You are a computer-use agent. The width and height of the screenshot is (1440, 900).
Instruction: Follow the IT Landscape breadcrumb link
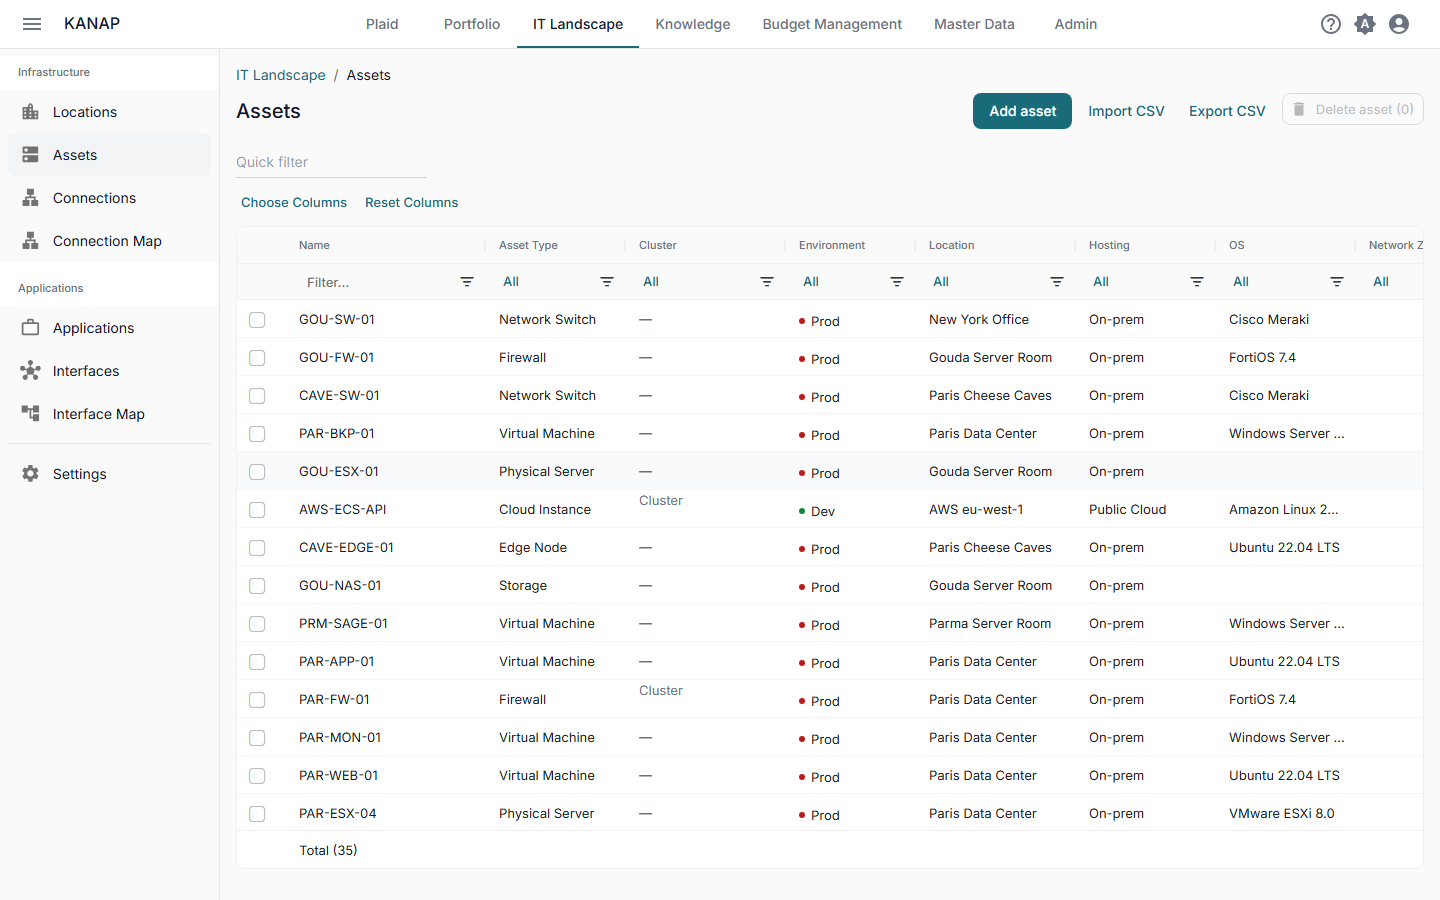pyautogui.click(x=281, y=75)
